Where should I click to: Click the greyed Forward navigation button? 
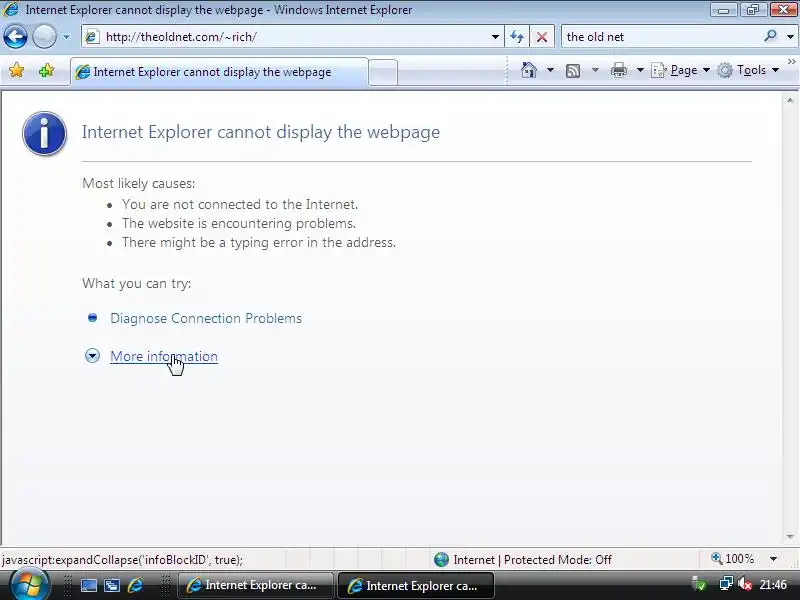click(x=44, y=37)
